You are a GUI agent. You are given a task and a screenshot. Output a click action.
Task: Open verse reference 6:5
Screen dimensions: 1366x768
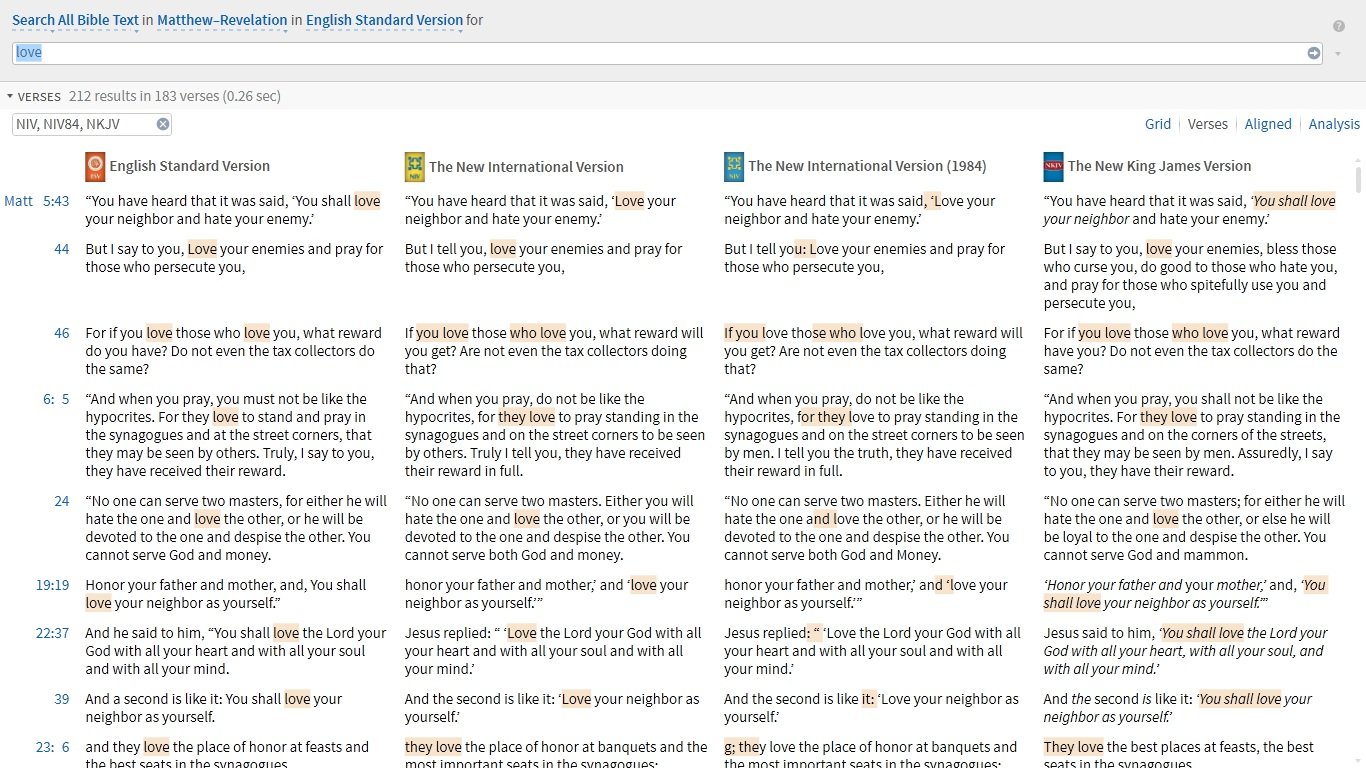coord(56,399)
